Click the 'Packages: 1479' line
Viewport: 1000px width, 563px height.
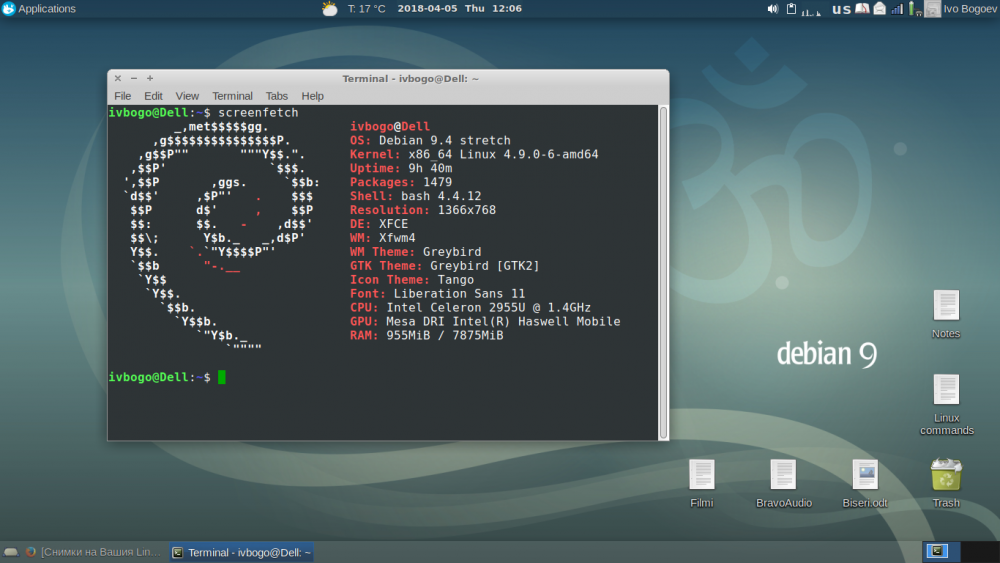[401, 182]
